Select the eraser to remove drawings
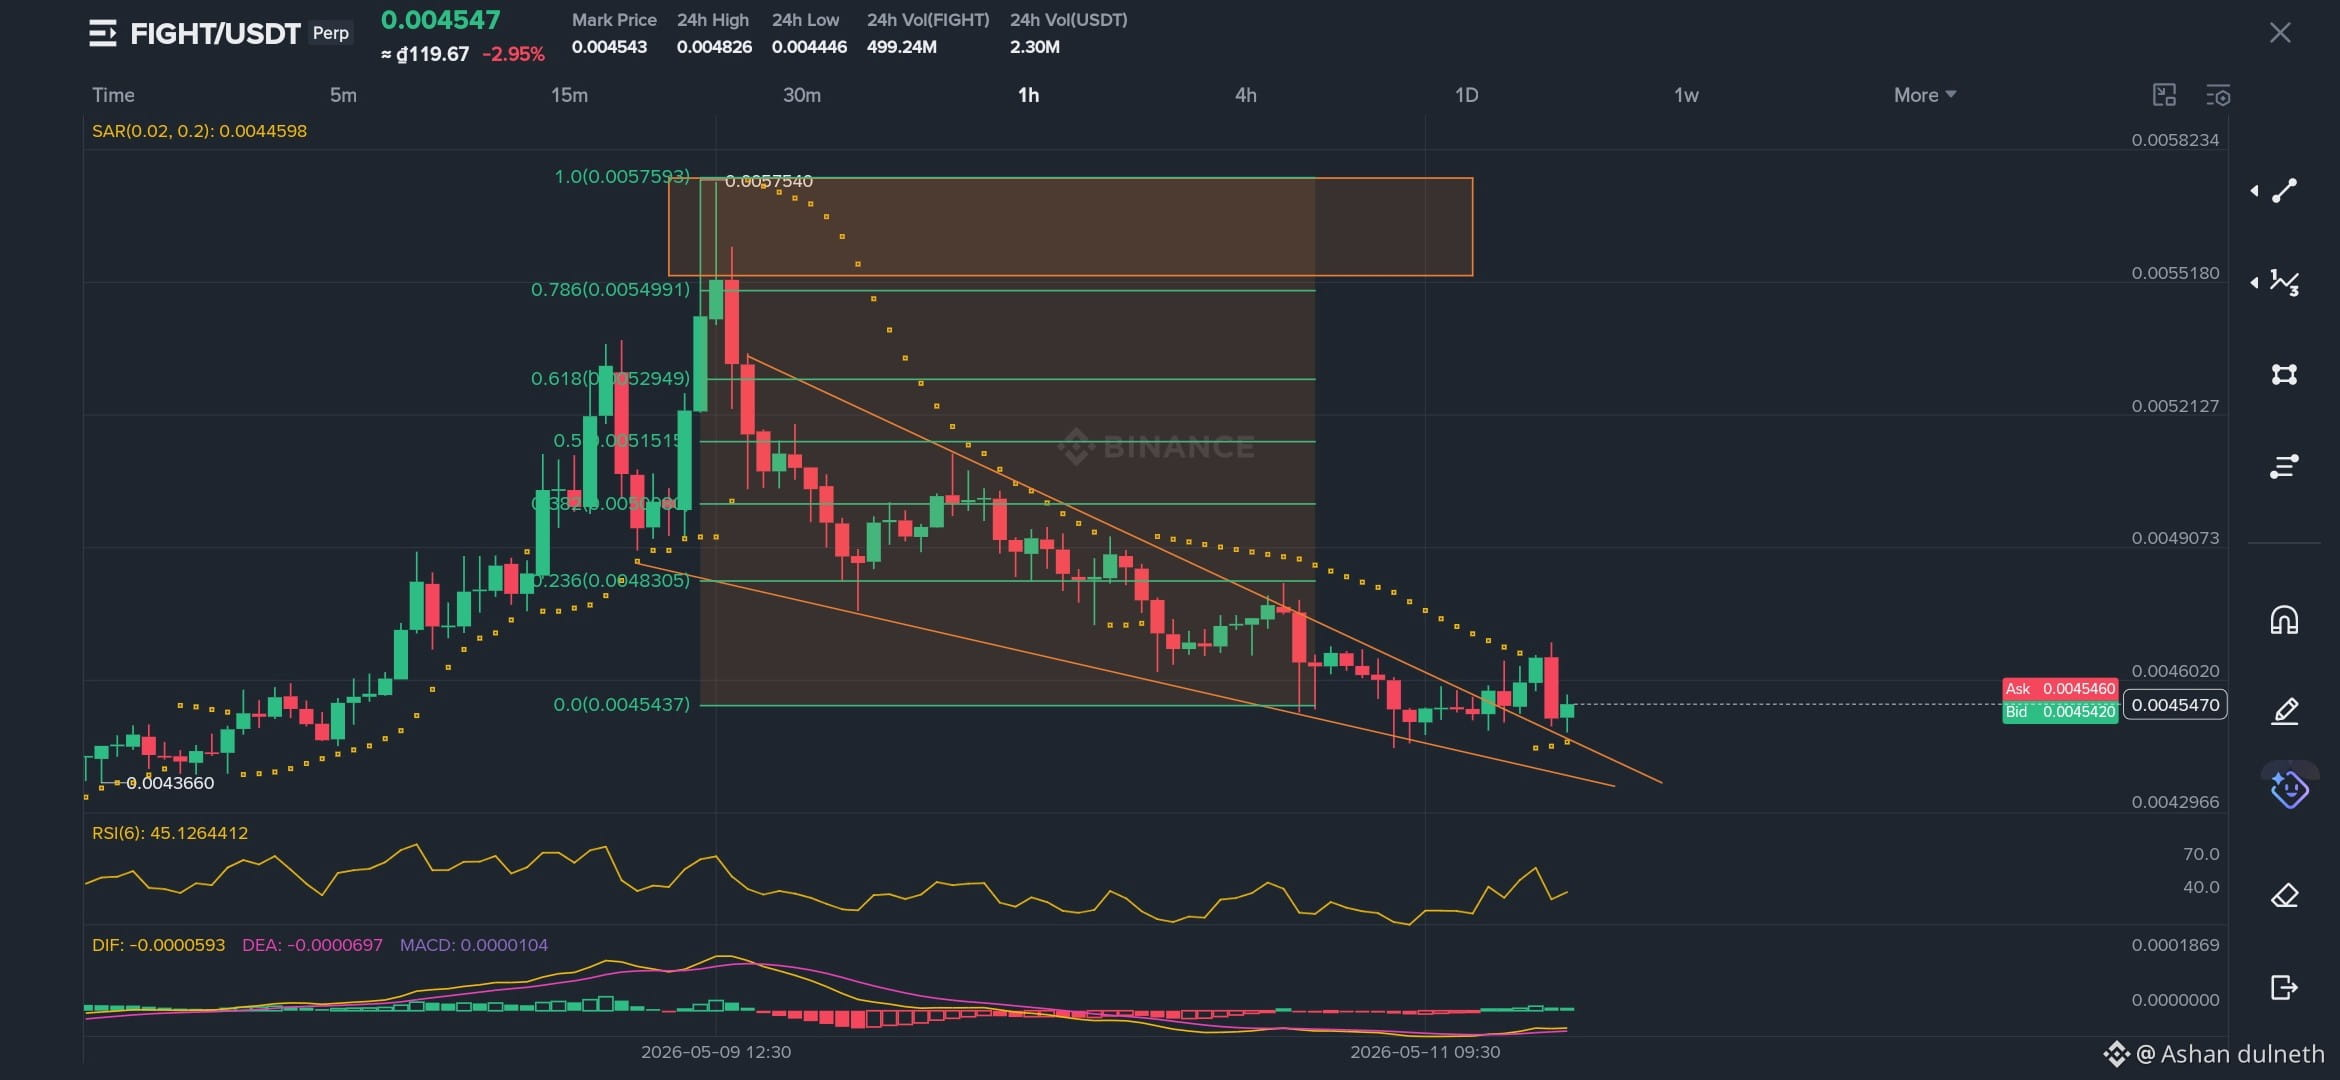2340x1080 pixels. (x=2285, y=895)
